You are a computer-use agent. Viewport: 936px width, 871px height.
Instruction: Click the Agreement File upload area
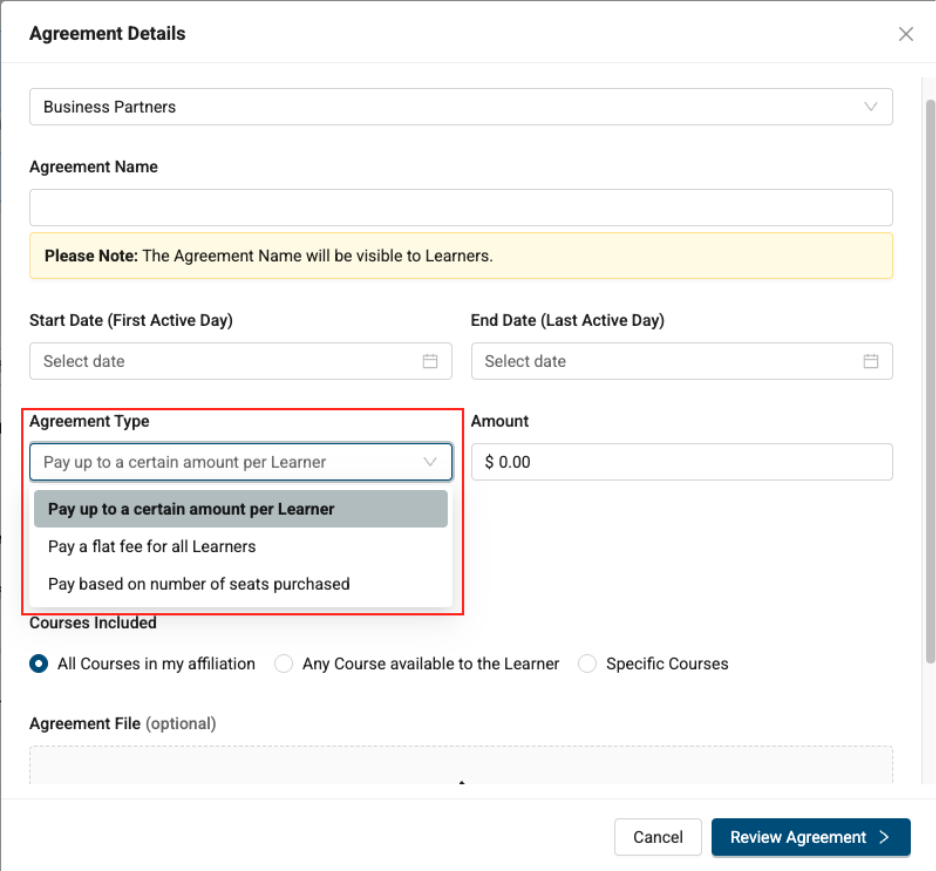click(461, 765)
